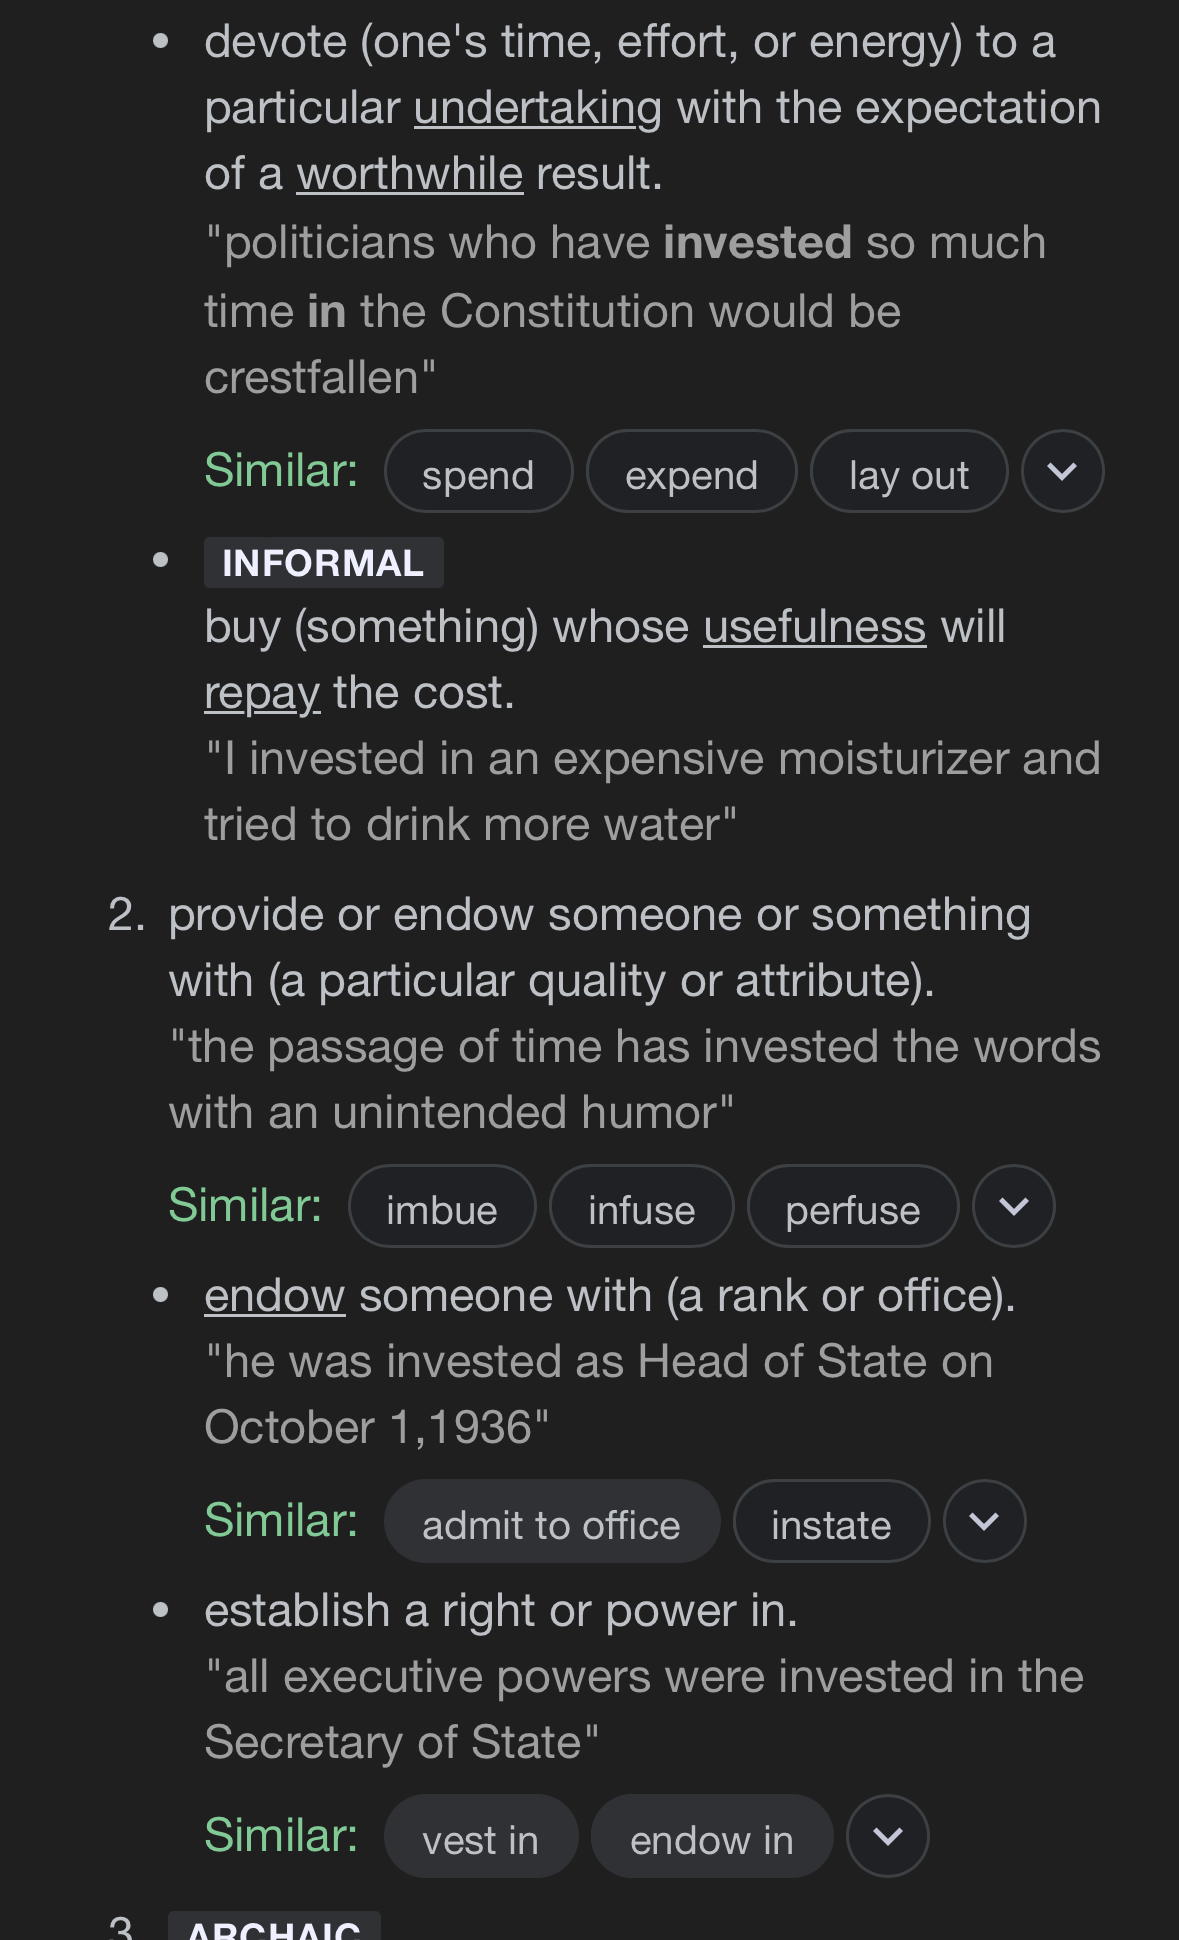Screen dimensions: 1179x1940
Task: Tap the 'lay out' synonym chip
Action: 908,473
